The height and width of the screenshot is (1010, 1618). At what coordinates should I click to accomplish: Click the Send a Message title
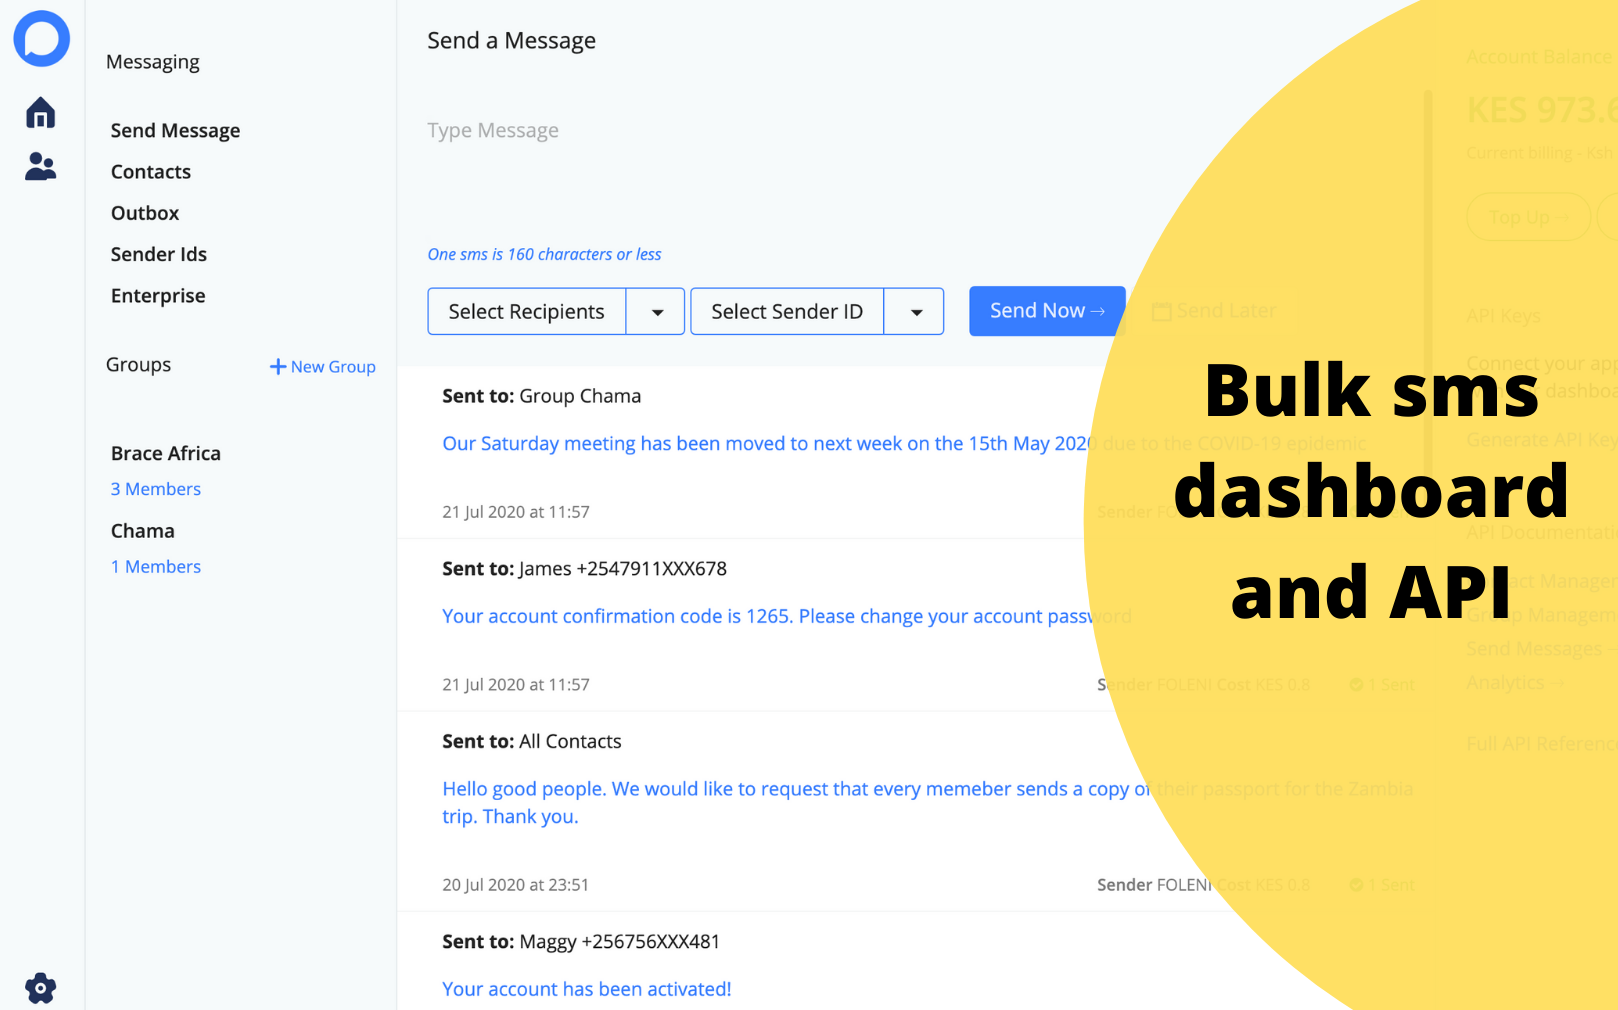click(x=512, y=41)
